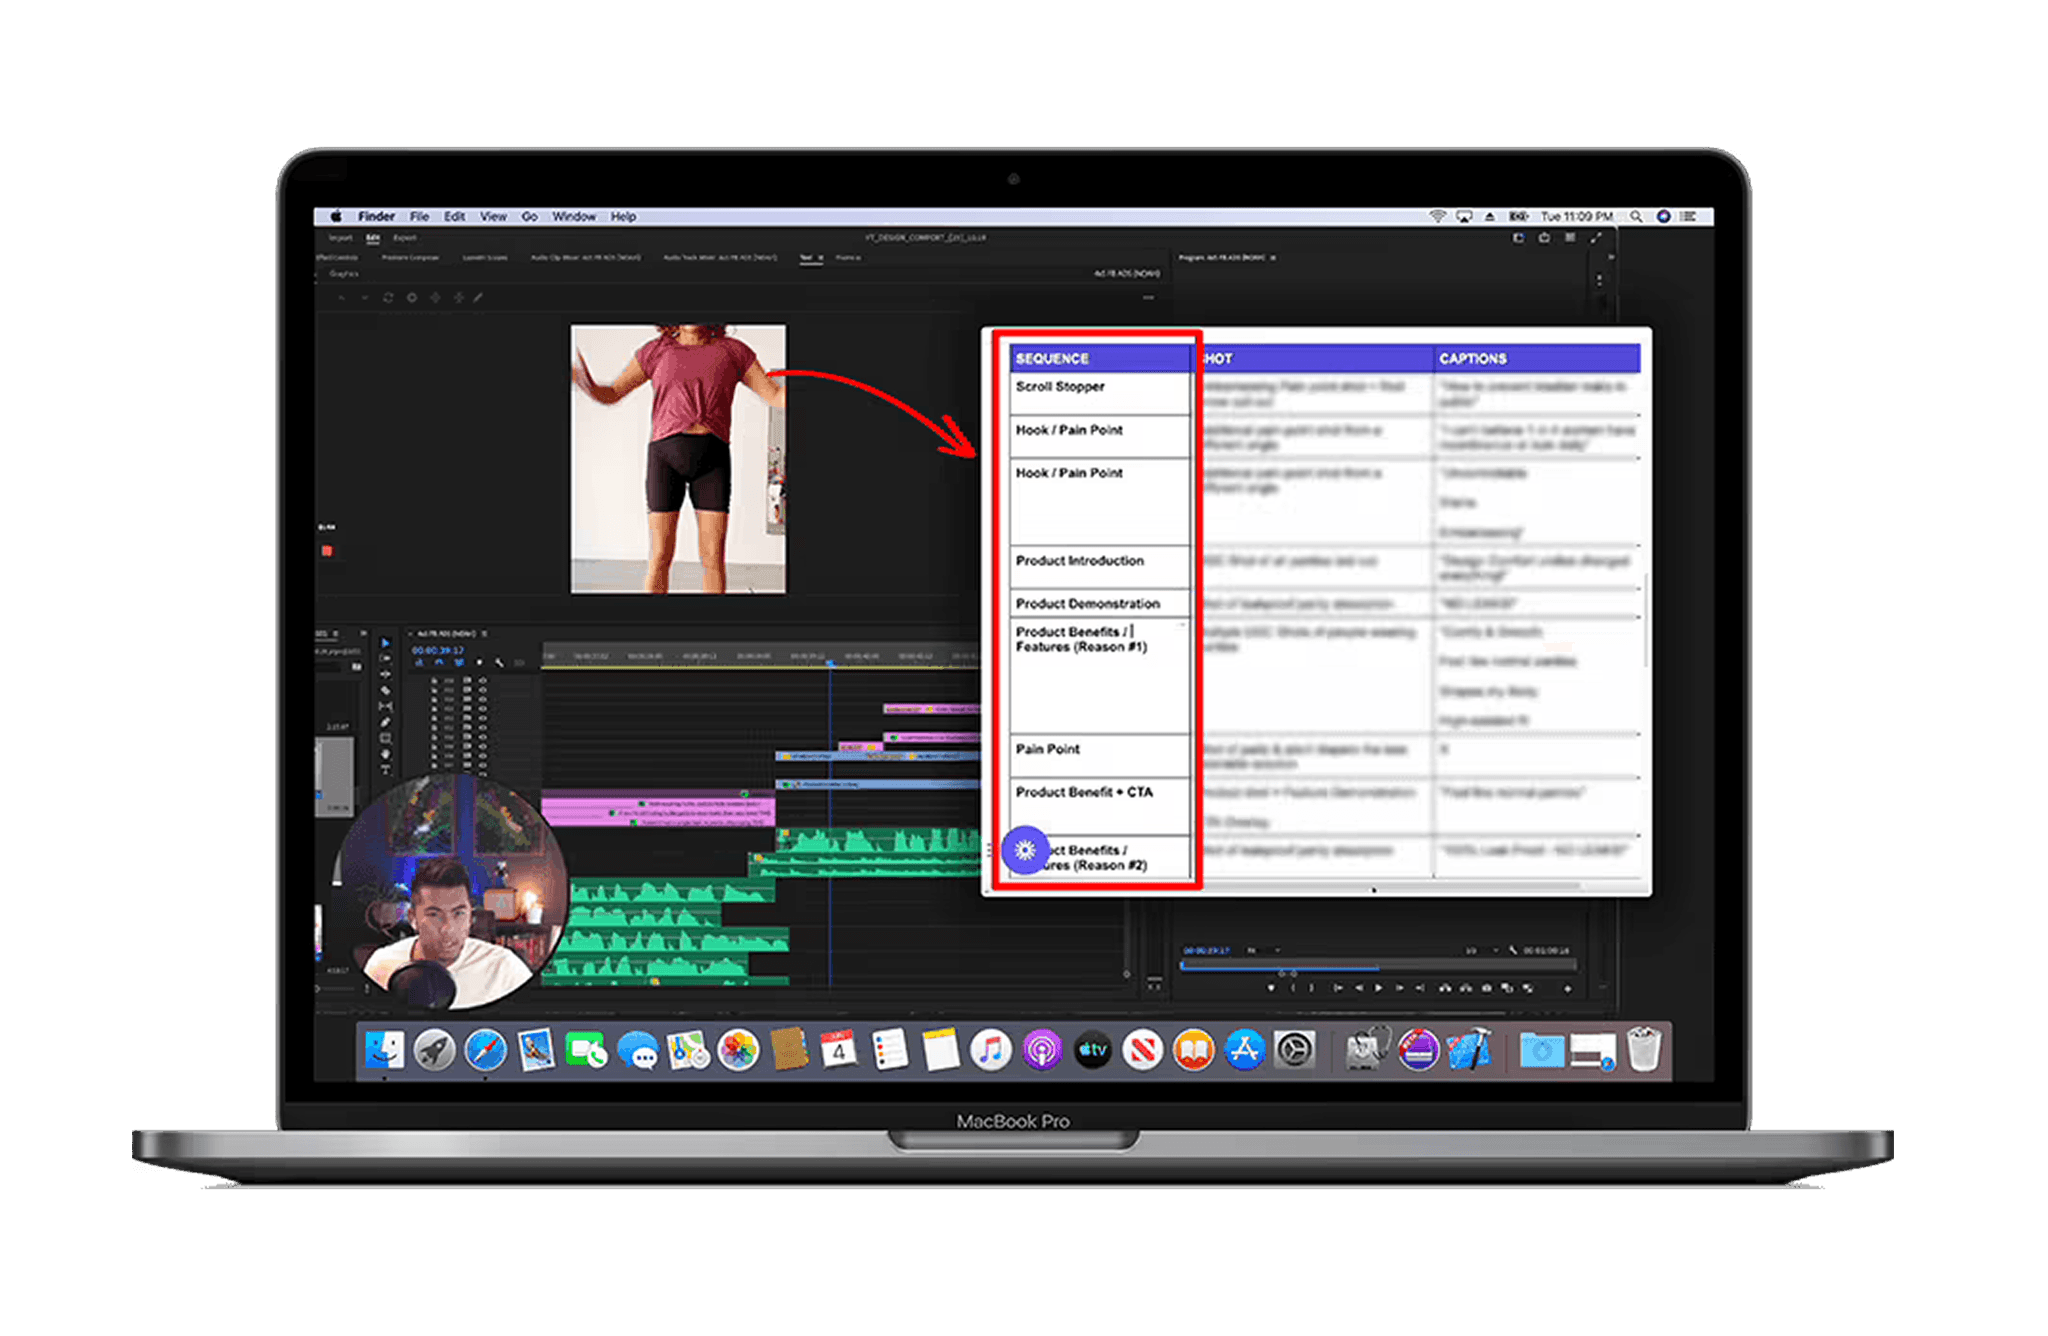The image size is (2048, 1336).
Task: Click the blue sun floating button
Action: pyautogui.click(x=1024, y=850)
